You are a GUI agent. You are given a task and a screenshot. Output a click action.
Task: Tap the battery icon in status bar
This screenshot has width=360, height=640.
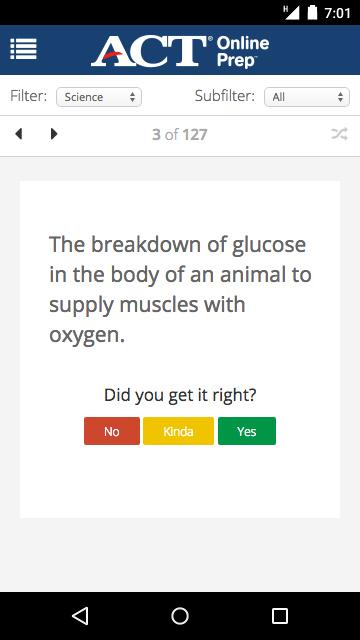[312, 13]
